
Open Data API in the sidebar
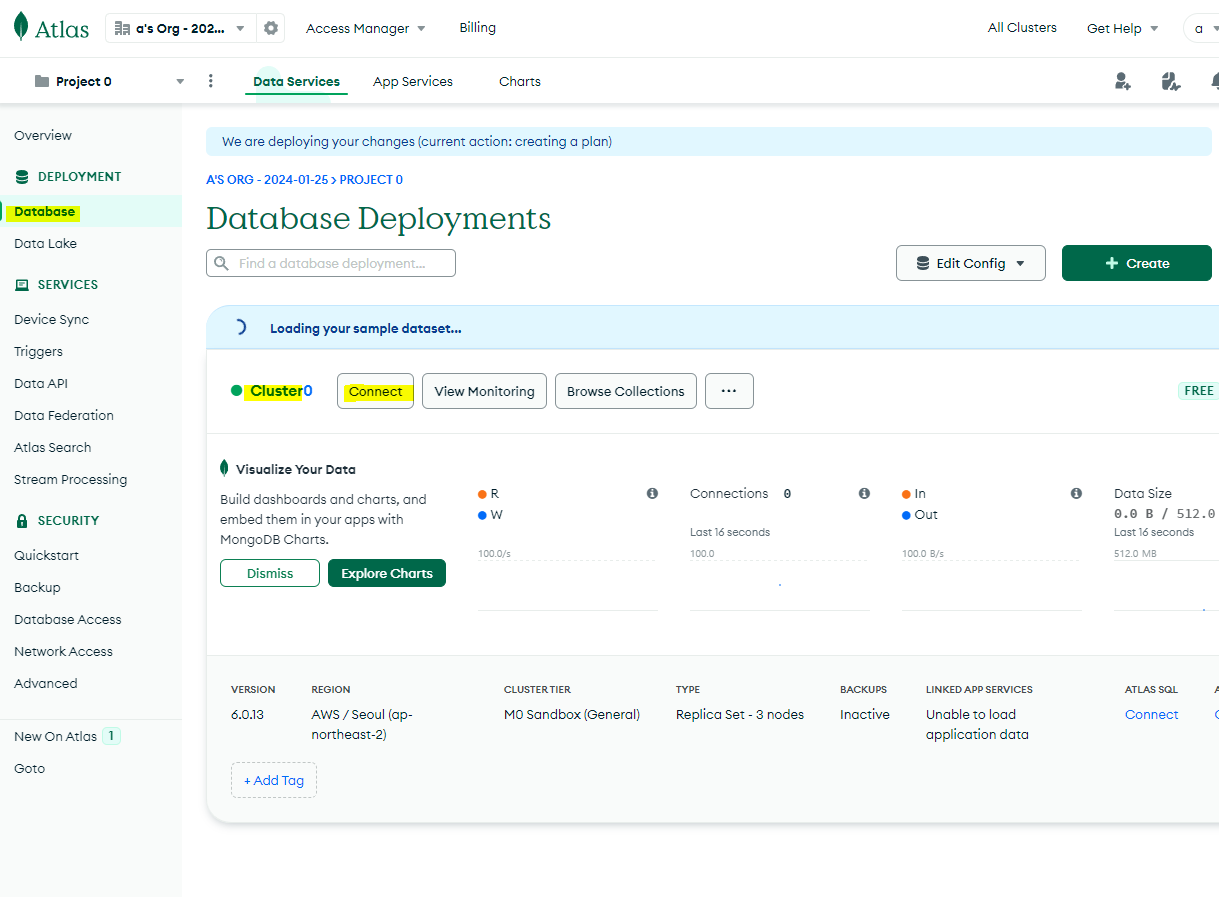click(x=41, y=383)
